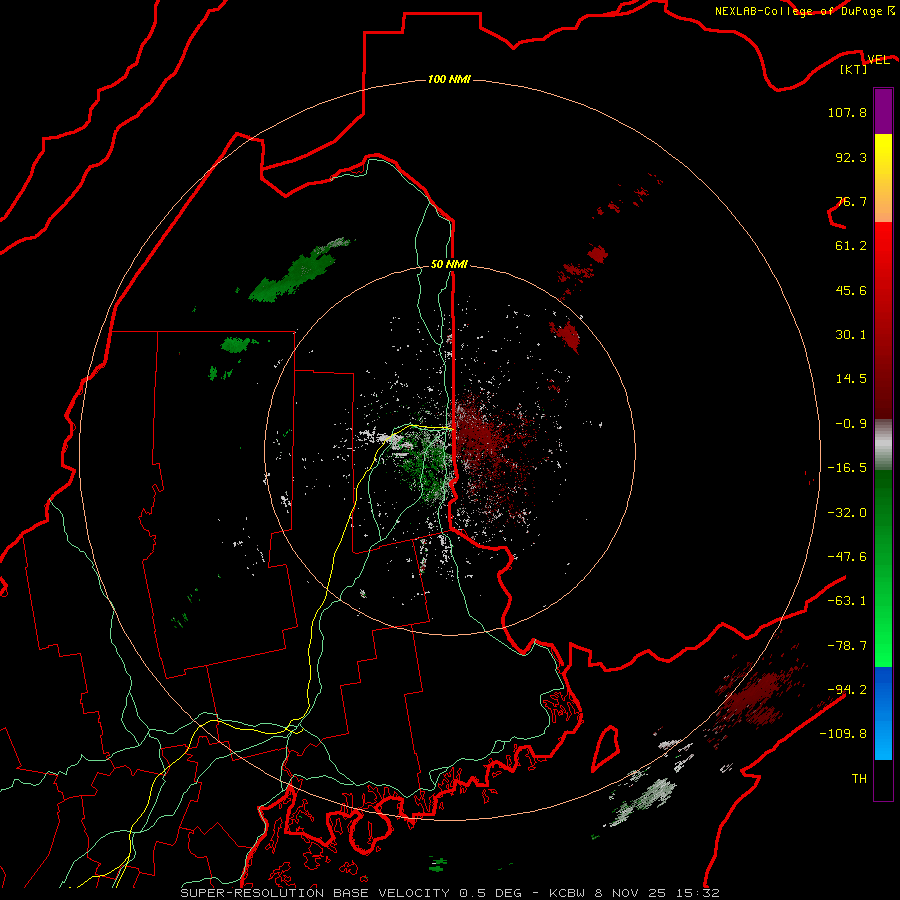Click the VEL legend title
Viewport: 900px width, 900px height.
[x=878, y=59]
